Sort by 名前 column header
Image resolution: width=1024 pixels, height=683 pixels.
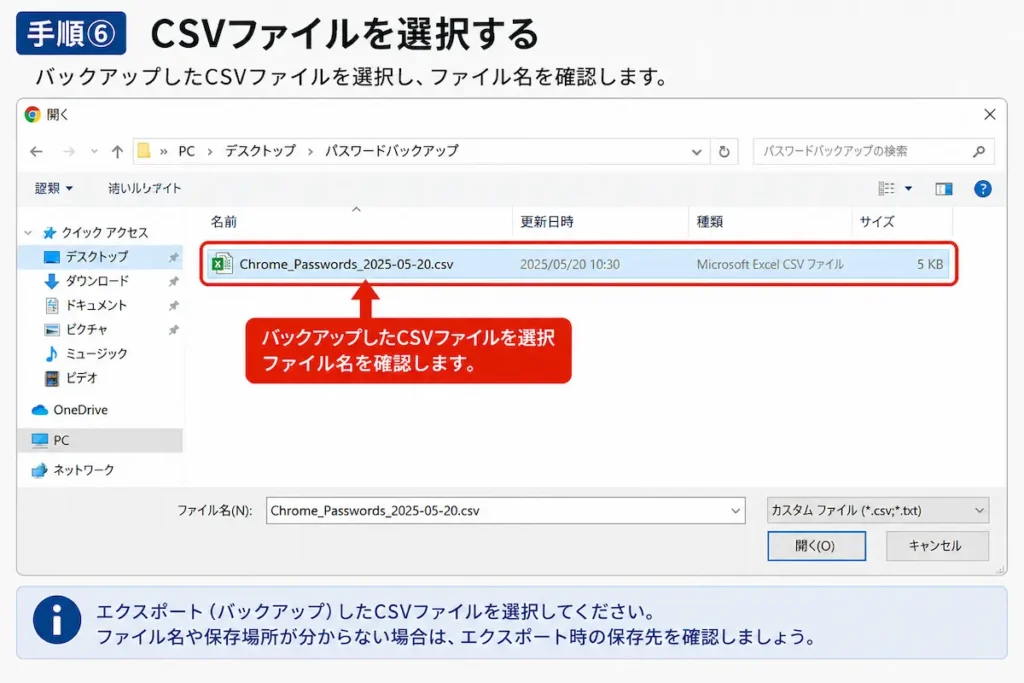pyautogui.click(x=224, y=222)
